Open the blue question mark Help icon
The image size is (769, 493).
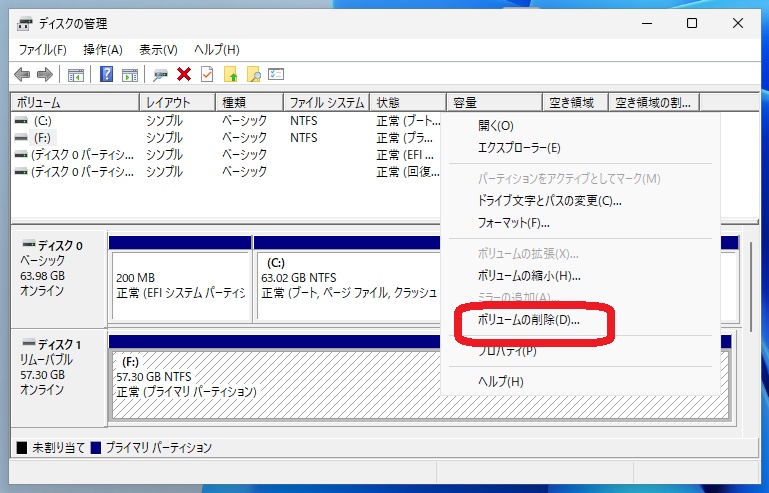point(106,75)
